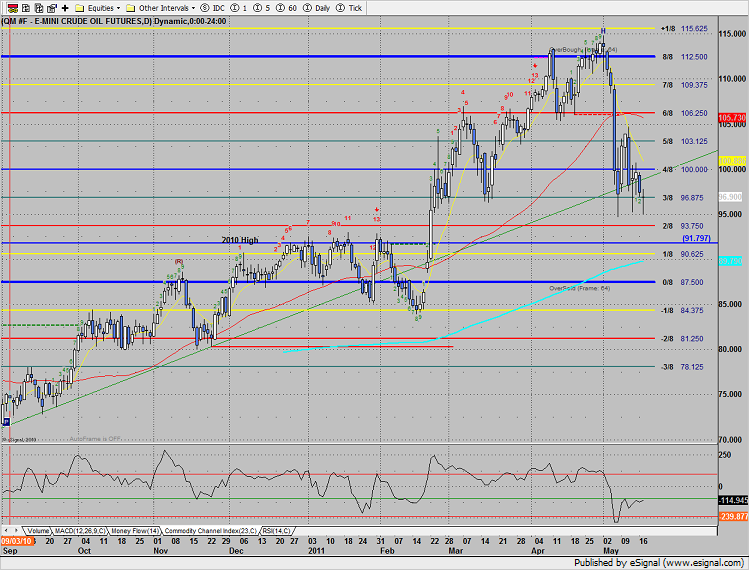The width and height of the screenshot is (749, 570).
Task: Click the 5/8 103.125 level label
Action: click(x=685, y=141)
